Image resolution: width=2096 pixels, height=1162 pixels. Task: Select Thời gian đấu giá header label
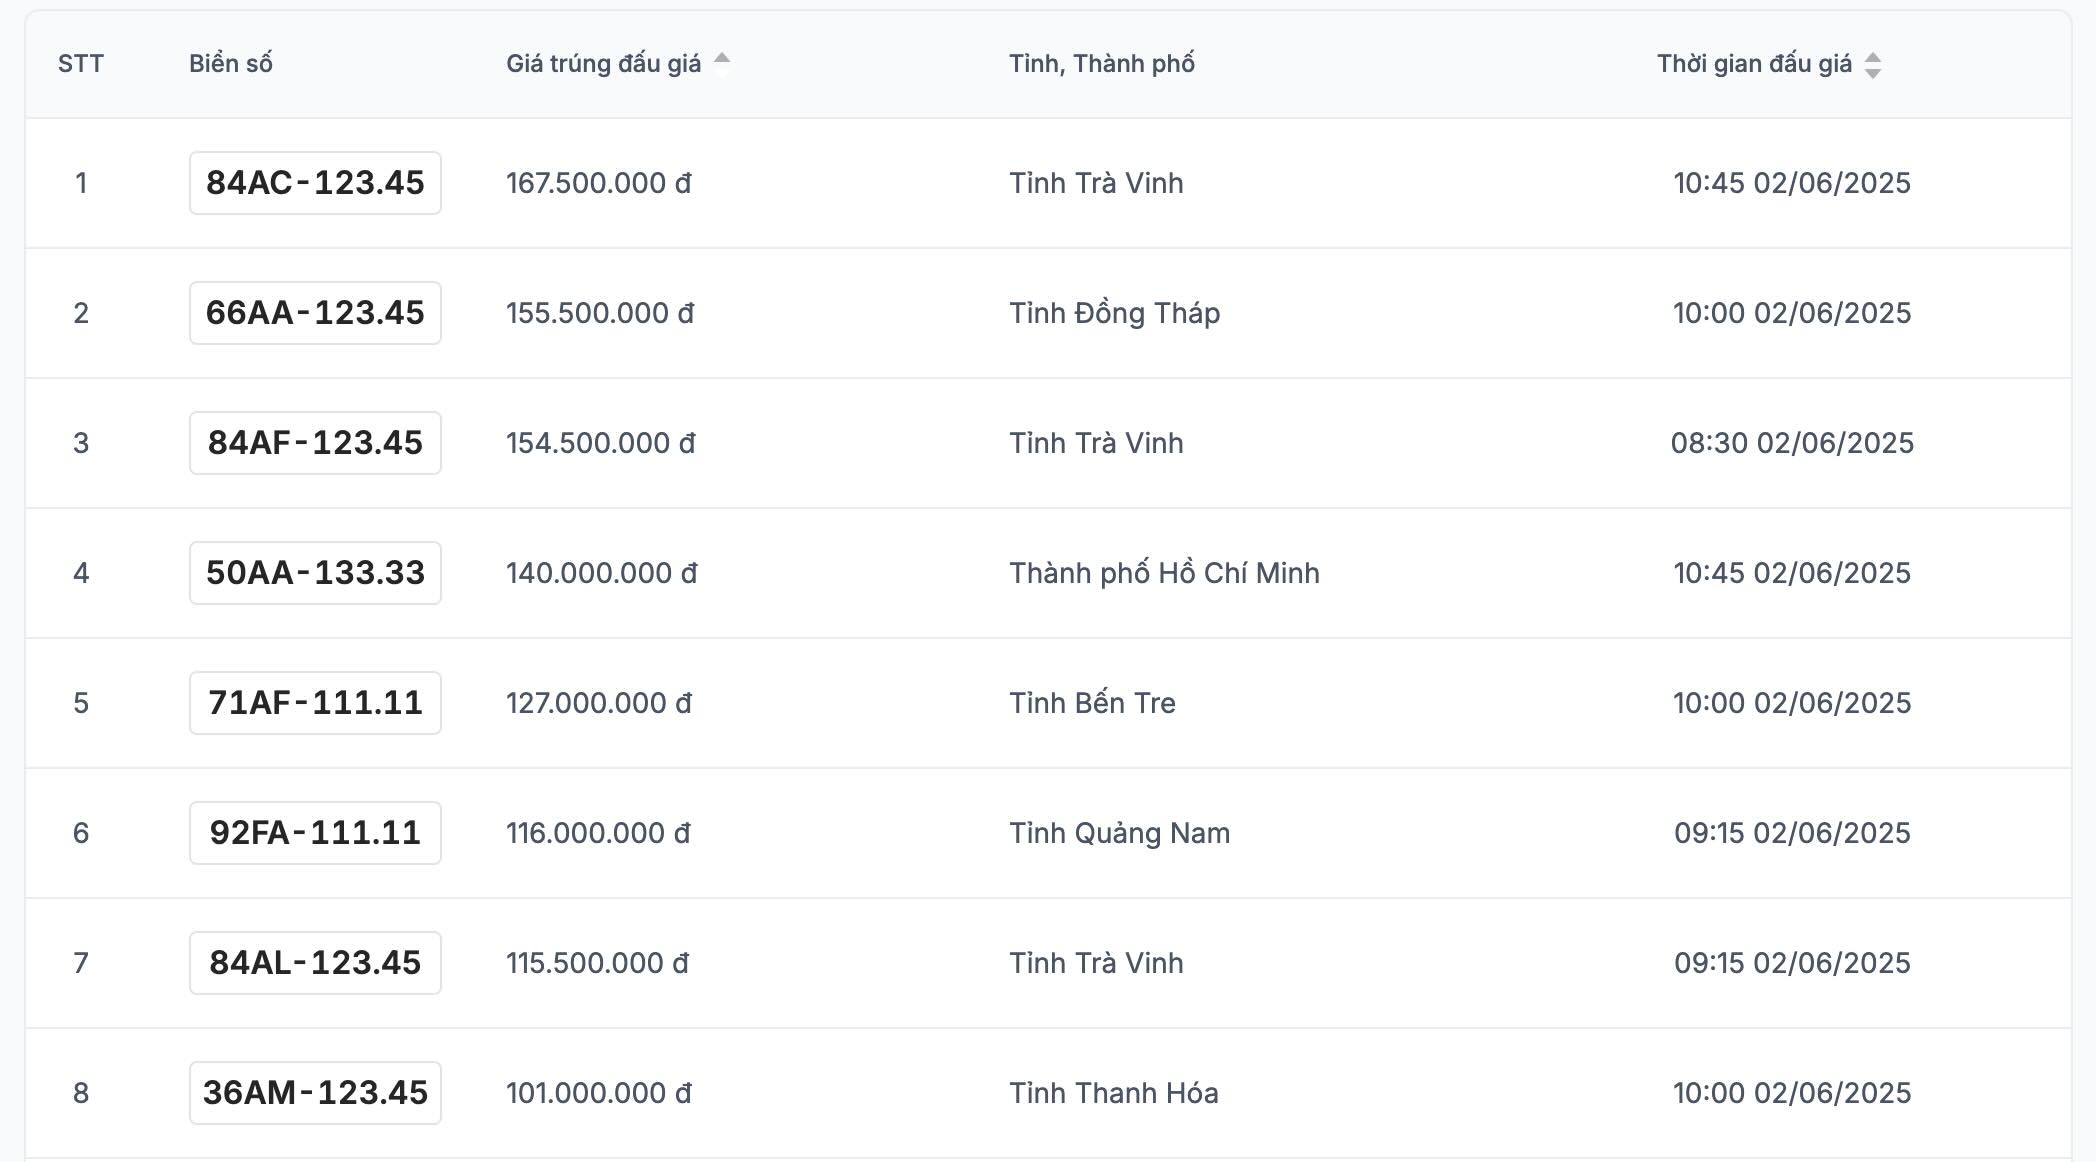tap(1754, 64)
